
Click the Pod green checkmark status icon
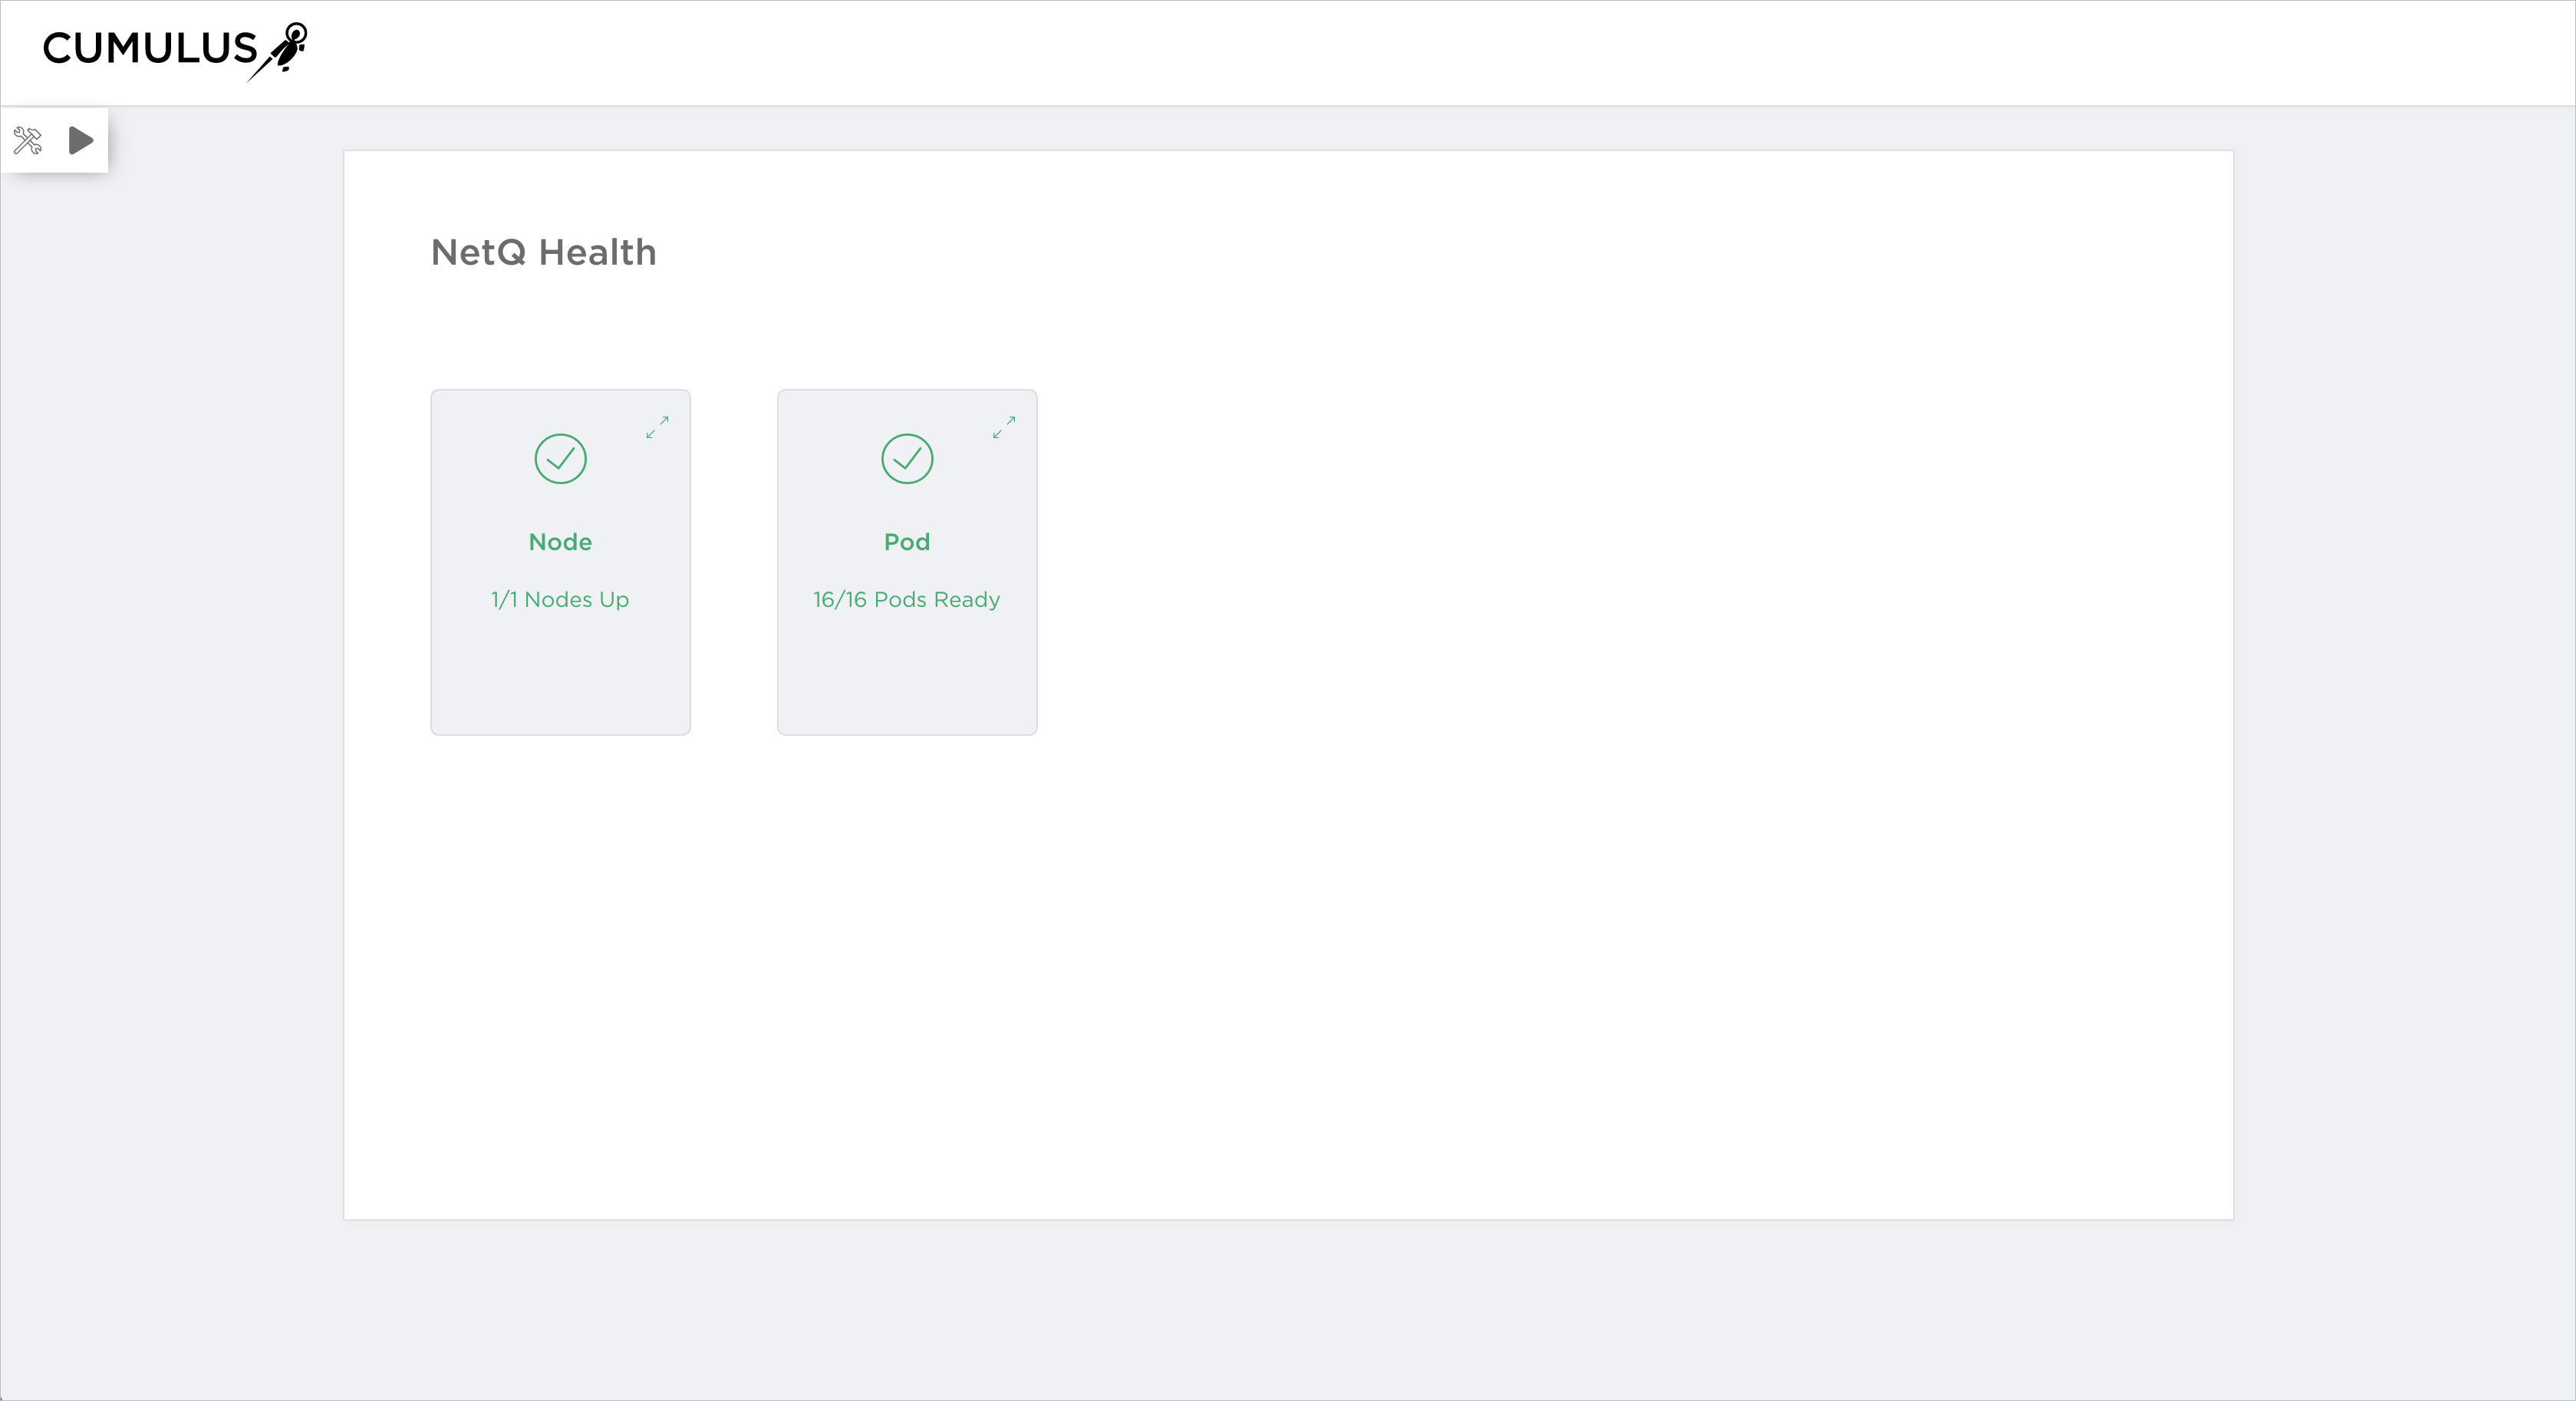tap(907, 459)
